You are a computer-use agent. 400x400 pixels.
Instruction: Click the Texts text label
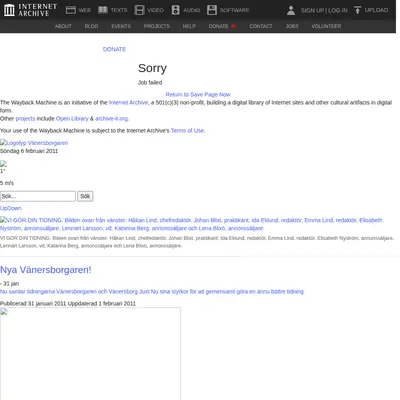119,10
